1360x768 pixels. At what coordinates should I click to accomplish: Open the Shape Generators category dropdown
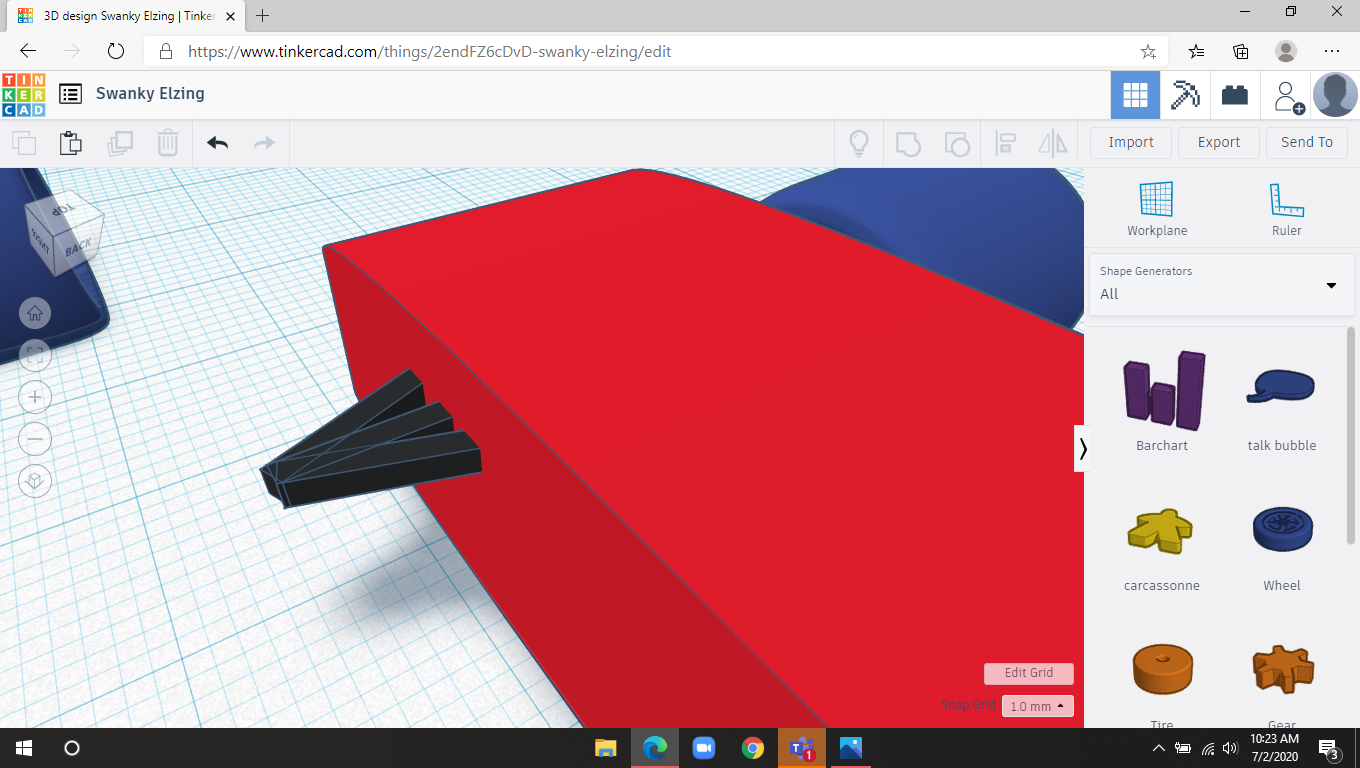coord(1220,284)
